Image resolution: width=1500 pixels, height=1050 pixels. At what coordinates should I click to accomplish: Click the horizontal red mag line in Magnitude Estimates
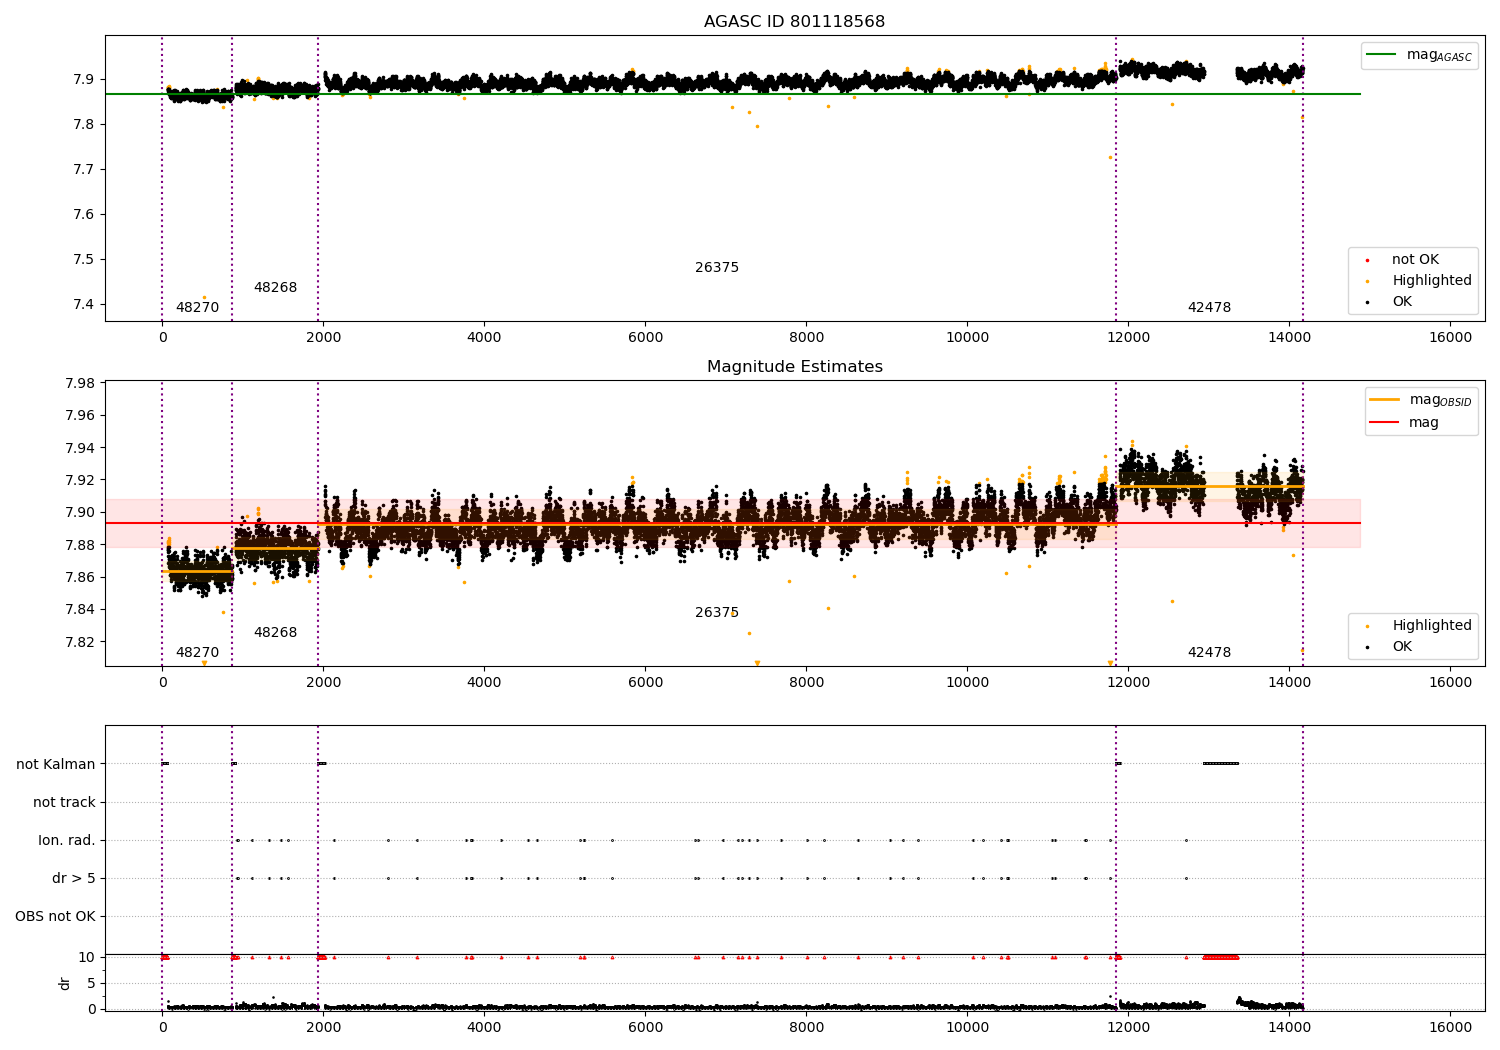click(x=733, y=523)
